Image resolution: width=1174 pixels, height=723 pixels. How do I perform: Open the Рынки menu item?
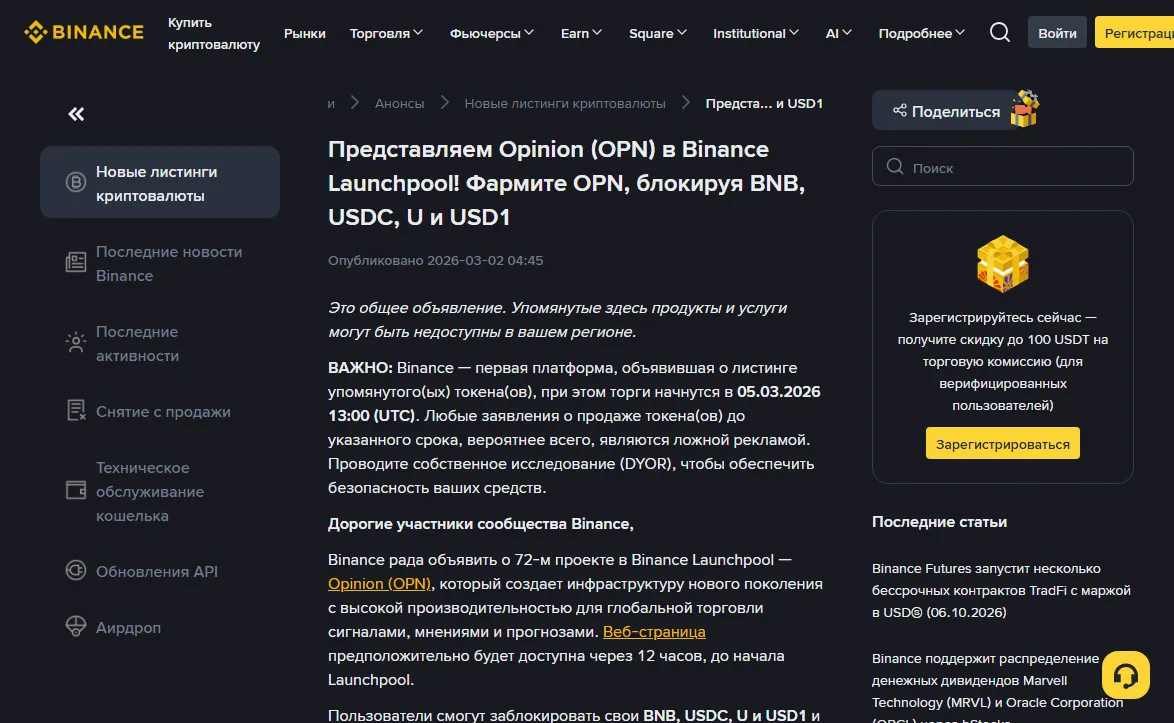tap(305, 33)
